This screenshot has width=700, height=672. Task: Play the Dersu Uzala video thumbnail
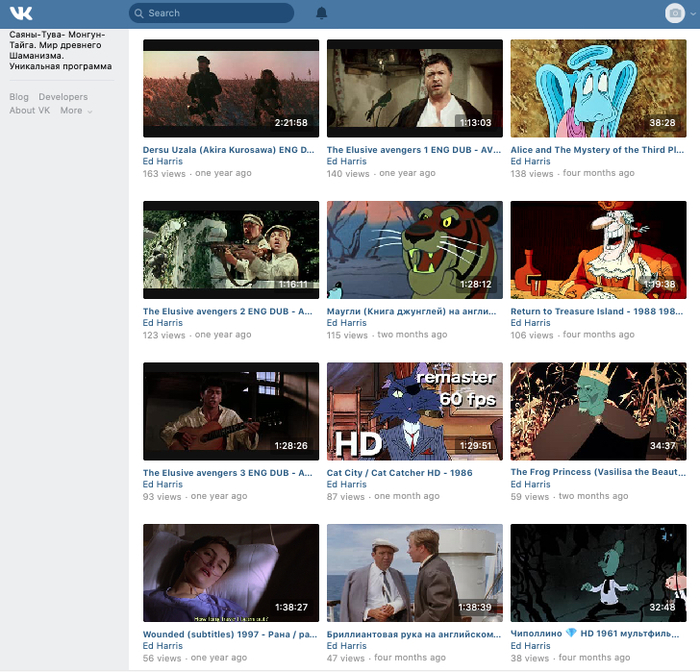(231, 88)
